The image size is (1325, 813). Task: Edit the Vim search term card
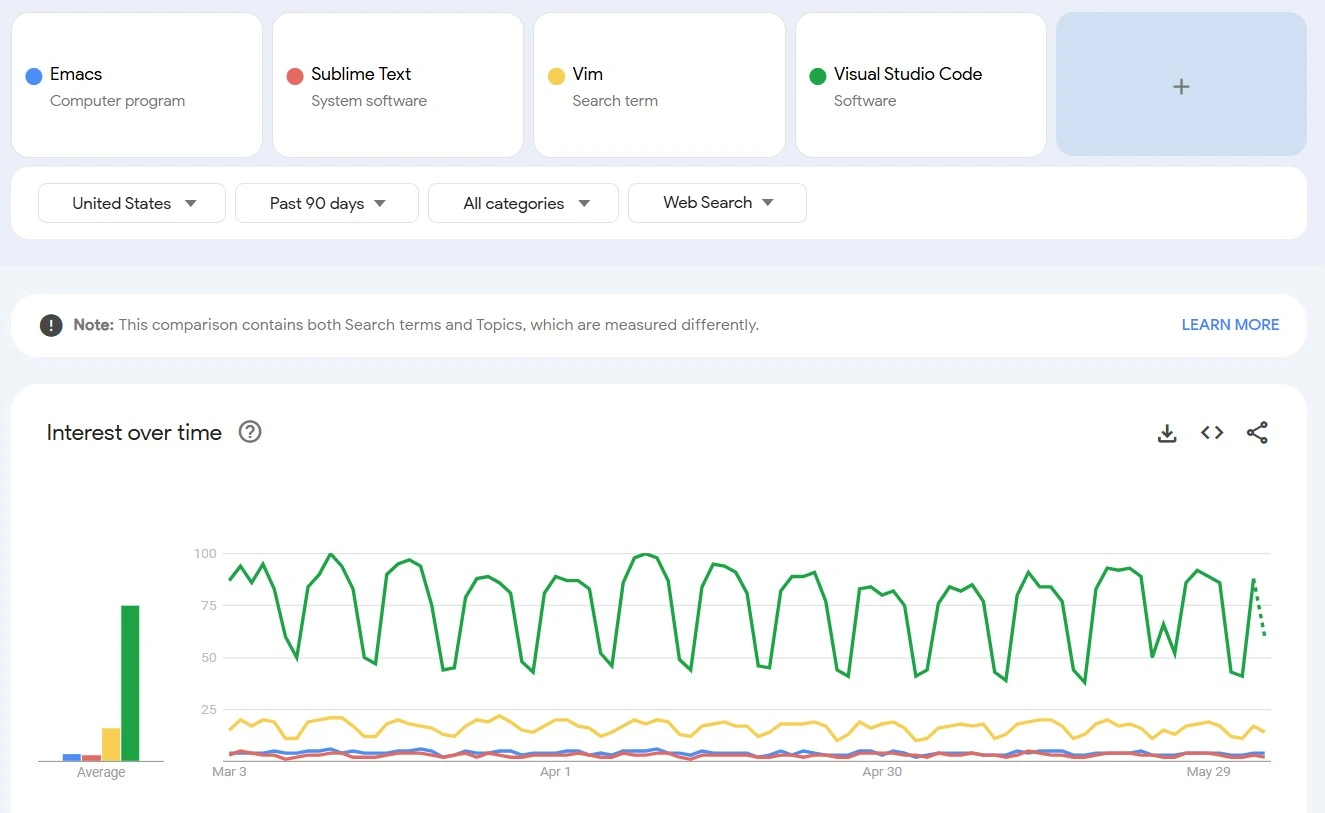(659, 85)
